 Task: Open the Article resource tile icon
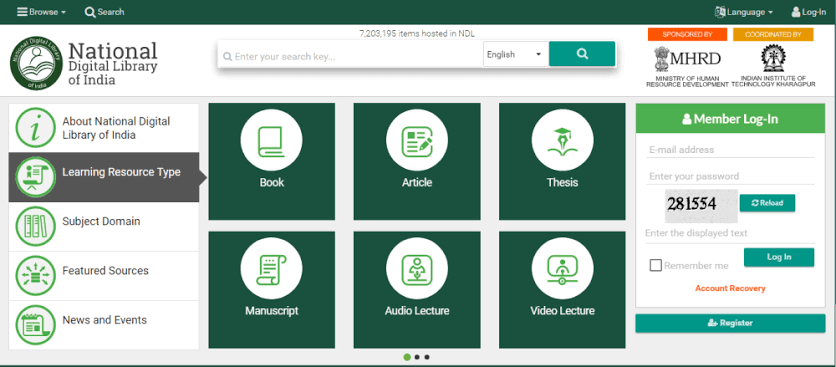417,140
